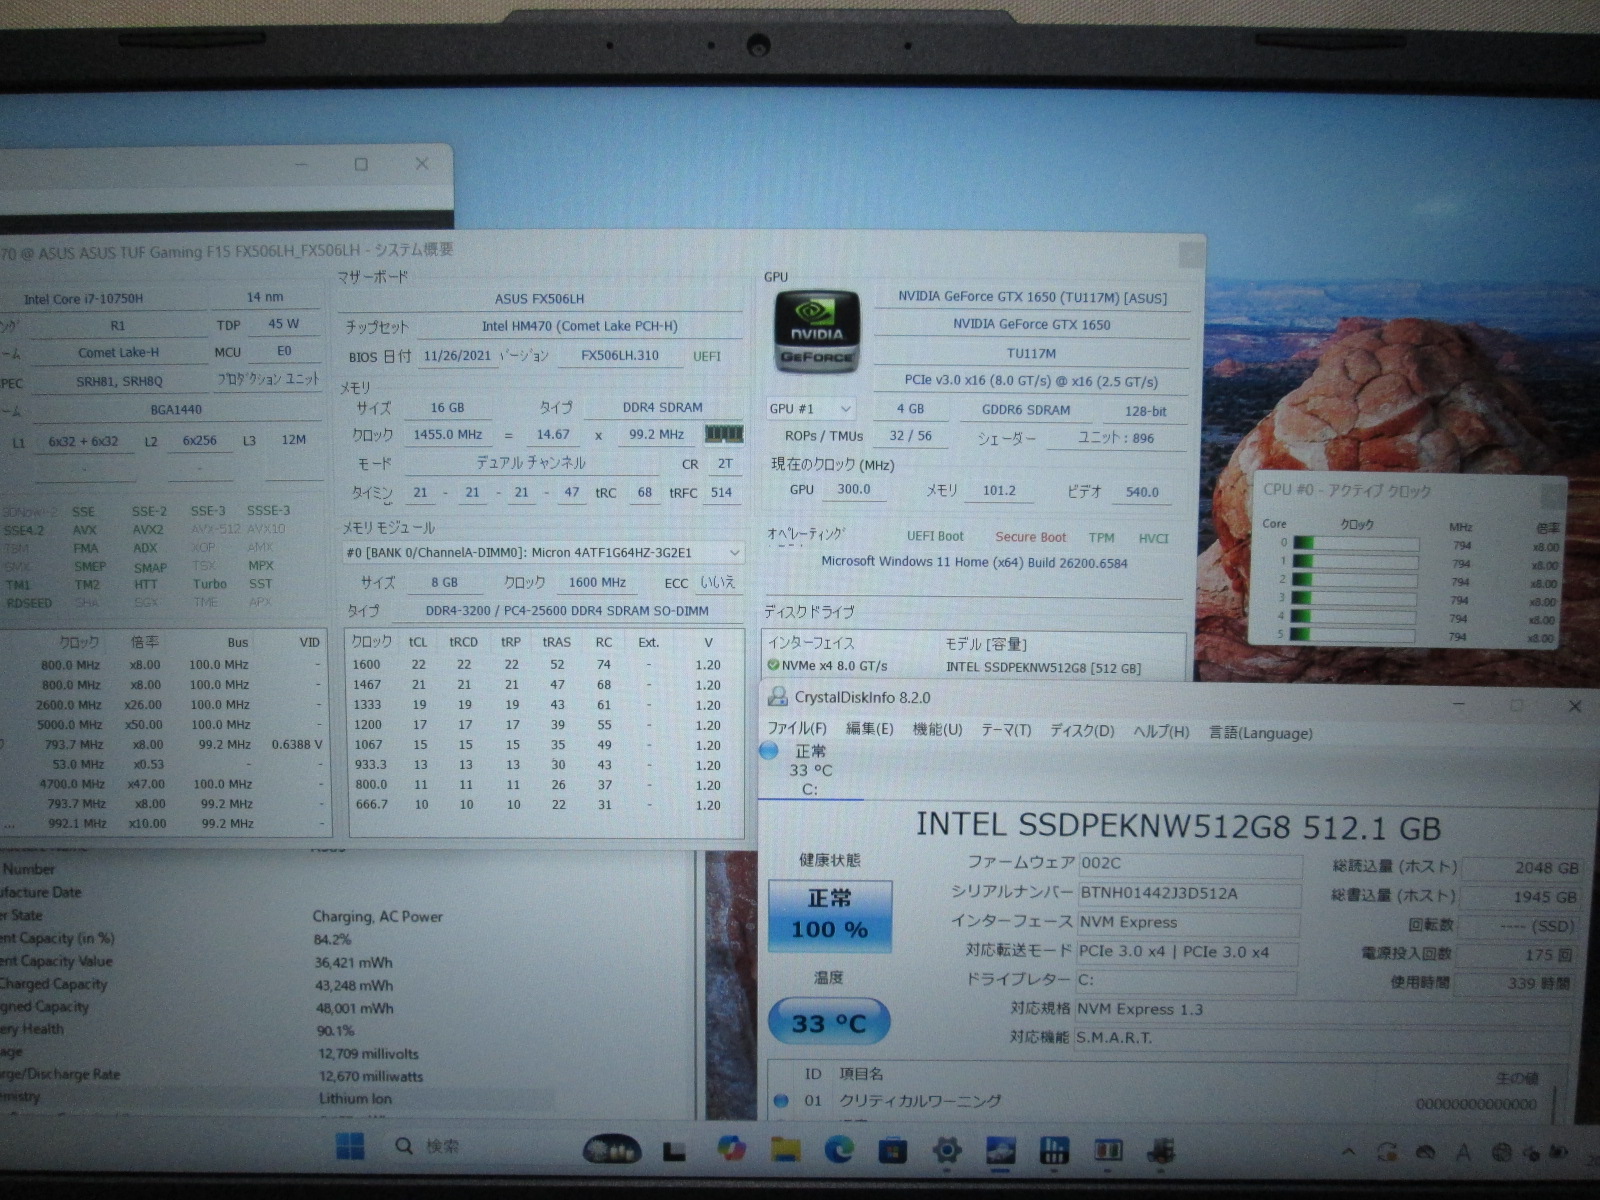Click the Windows Start button
This screenshot has width=1600, height=1200.
pyautogui.click(x=350, y=1146)
